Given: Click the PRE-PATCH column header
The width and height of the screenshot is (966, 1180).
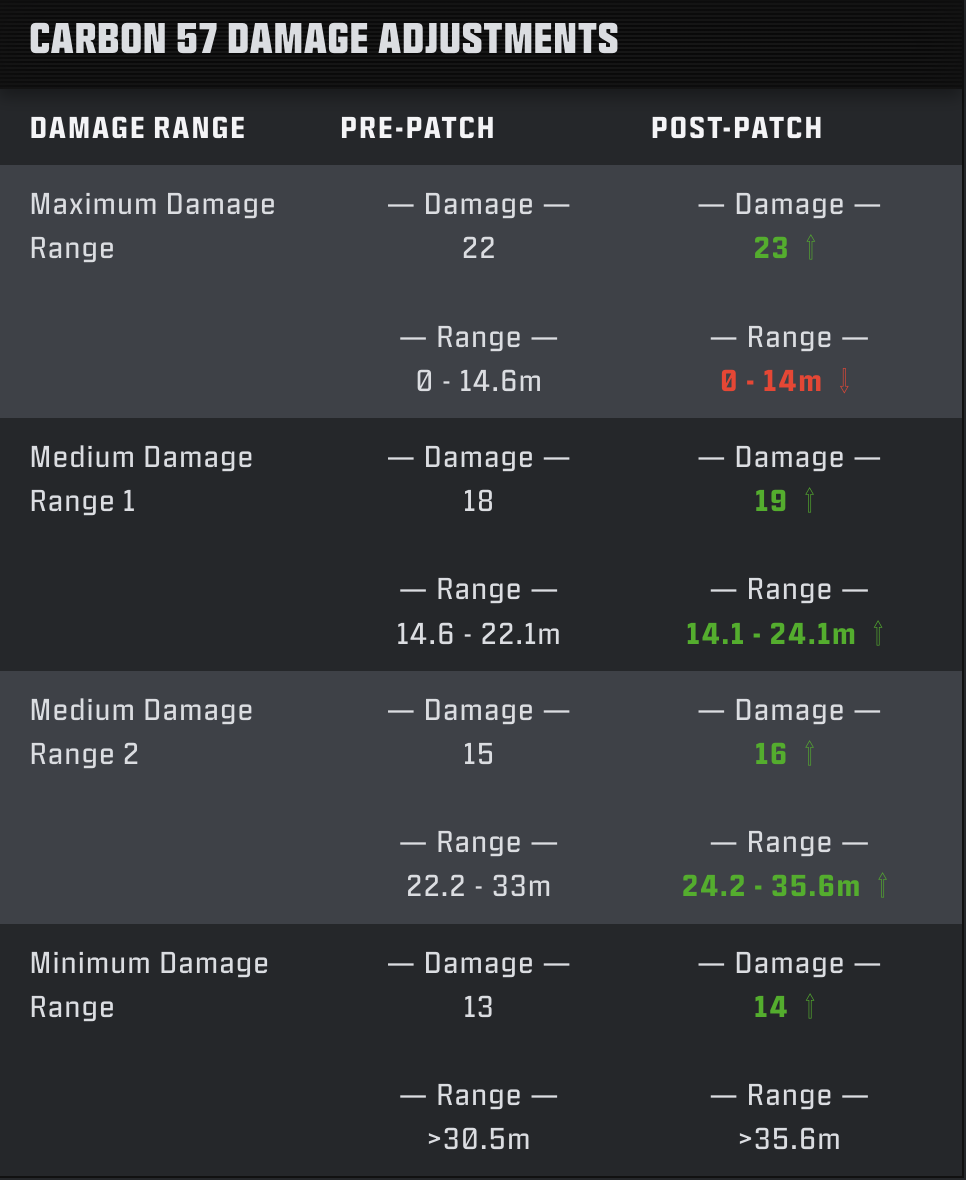Looking at the screenshot, I should tap(417, 128).
